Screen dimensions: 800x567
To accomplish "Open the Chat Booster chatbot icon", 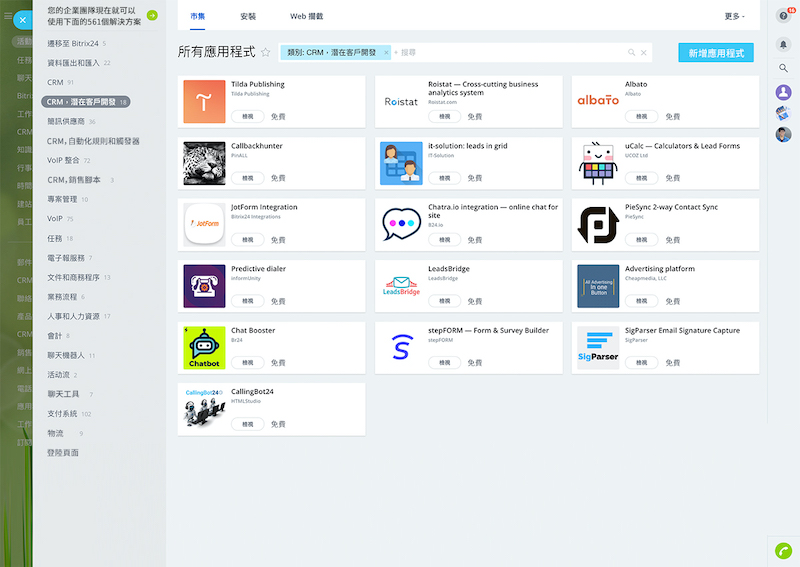I will (204, 348).
